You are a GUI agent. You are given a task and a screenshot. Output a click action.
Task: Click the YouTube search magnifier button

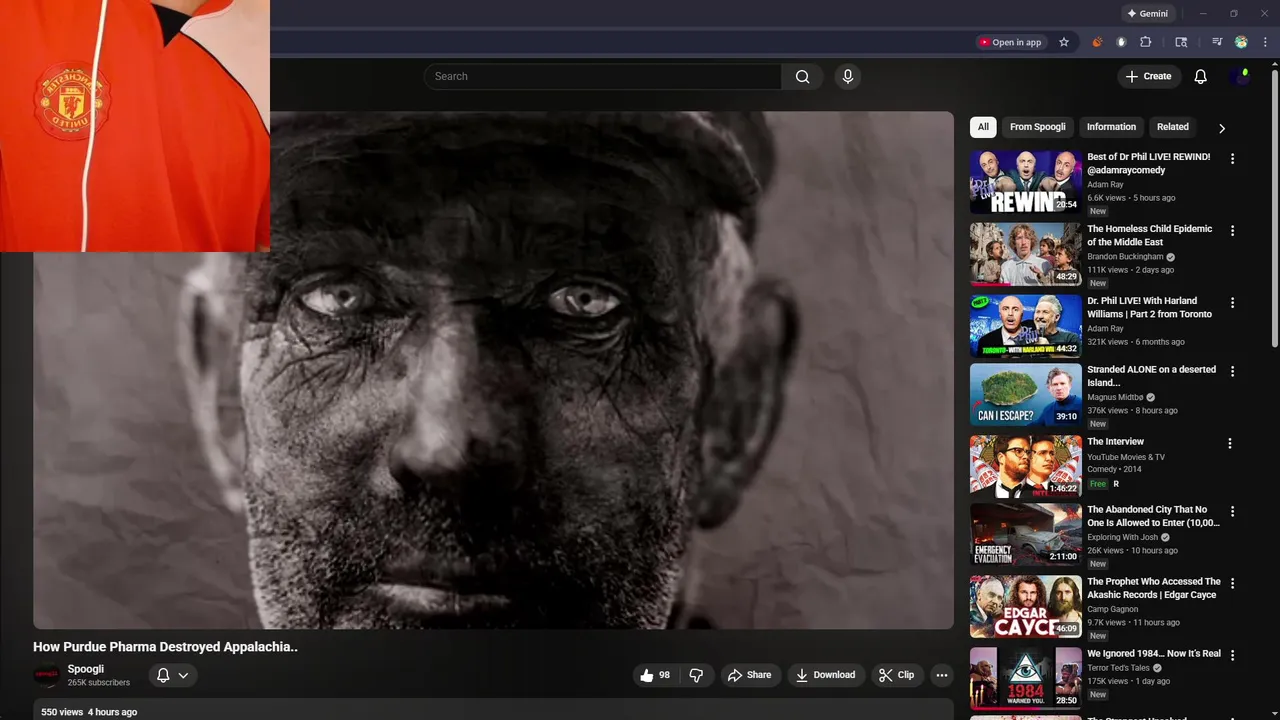click(802, 77)
